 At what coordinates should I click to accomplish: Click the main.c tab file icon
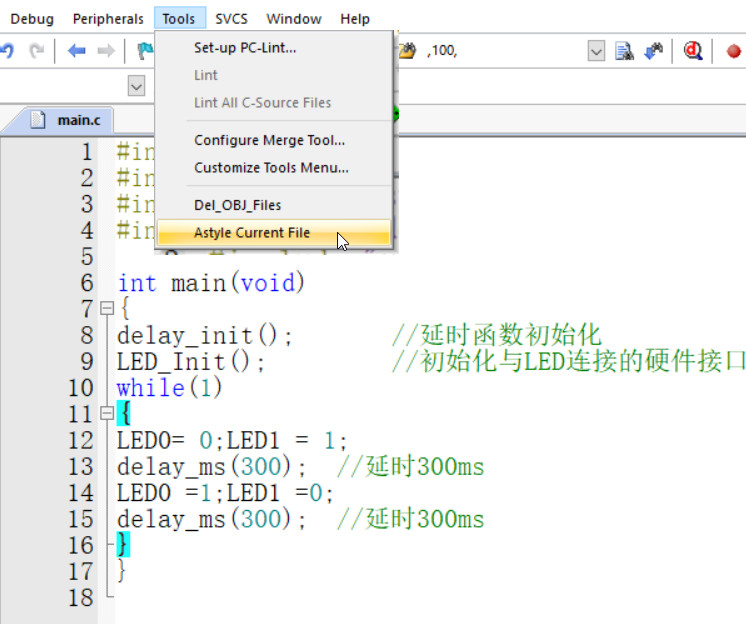[38, 120]
